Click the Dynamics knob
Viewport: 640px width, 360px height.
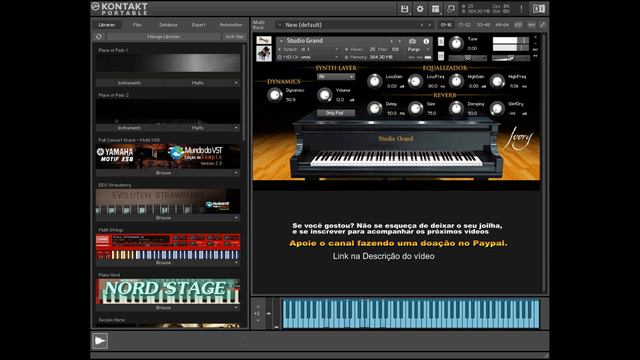click(x=275, y=95)
